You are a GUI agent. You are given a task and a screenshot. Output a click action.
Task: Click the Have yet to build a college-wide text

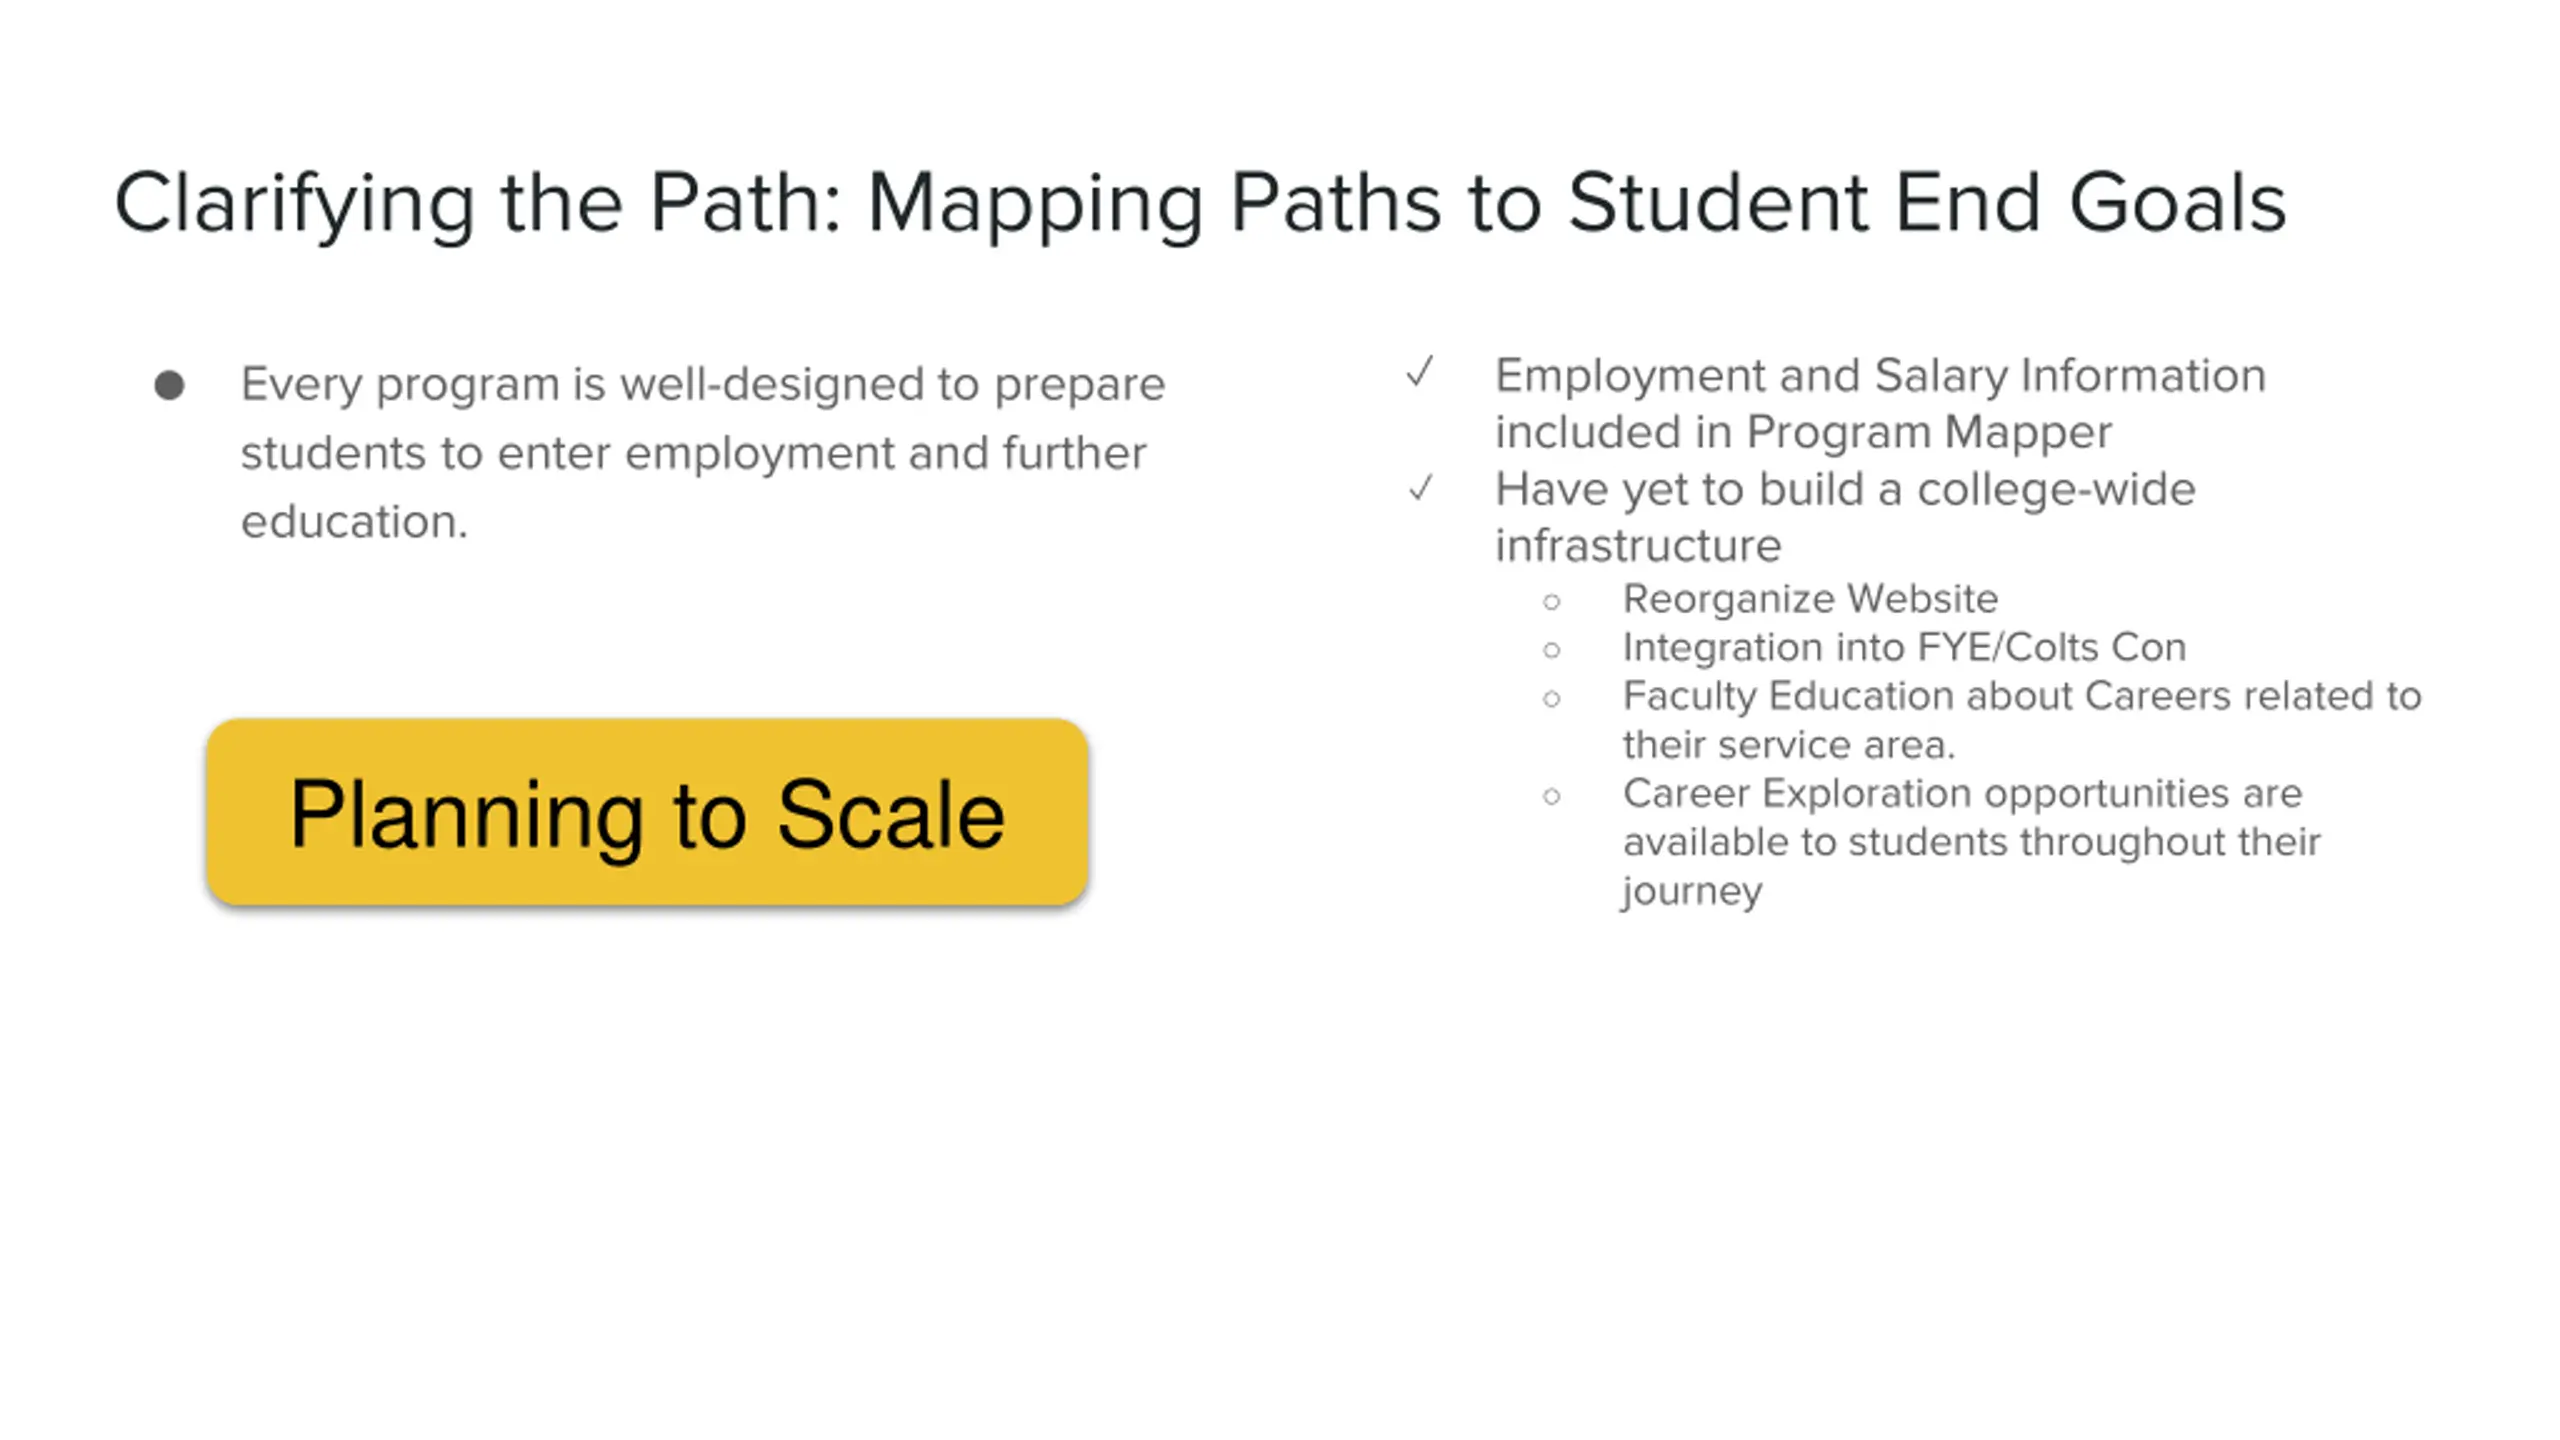click(1844, 489)
